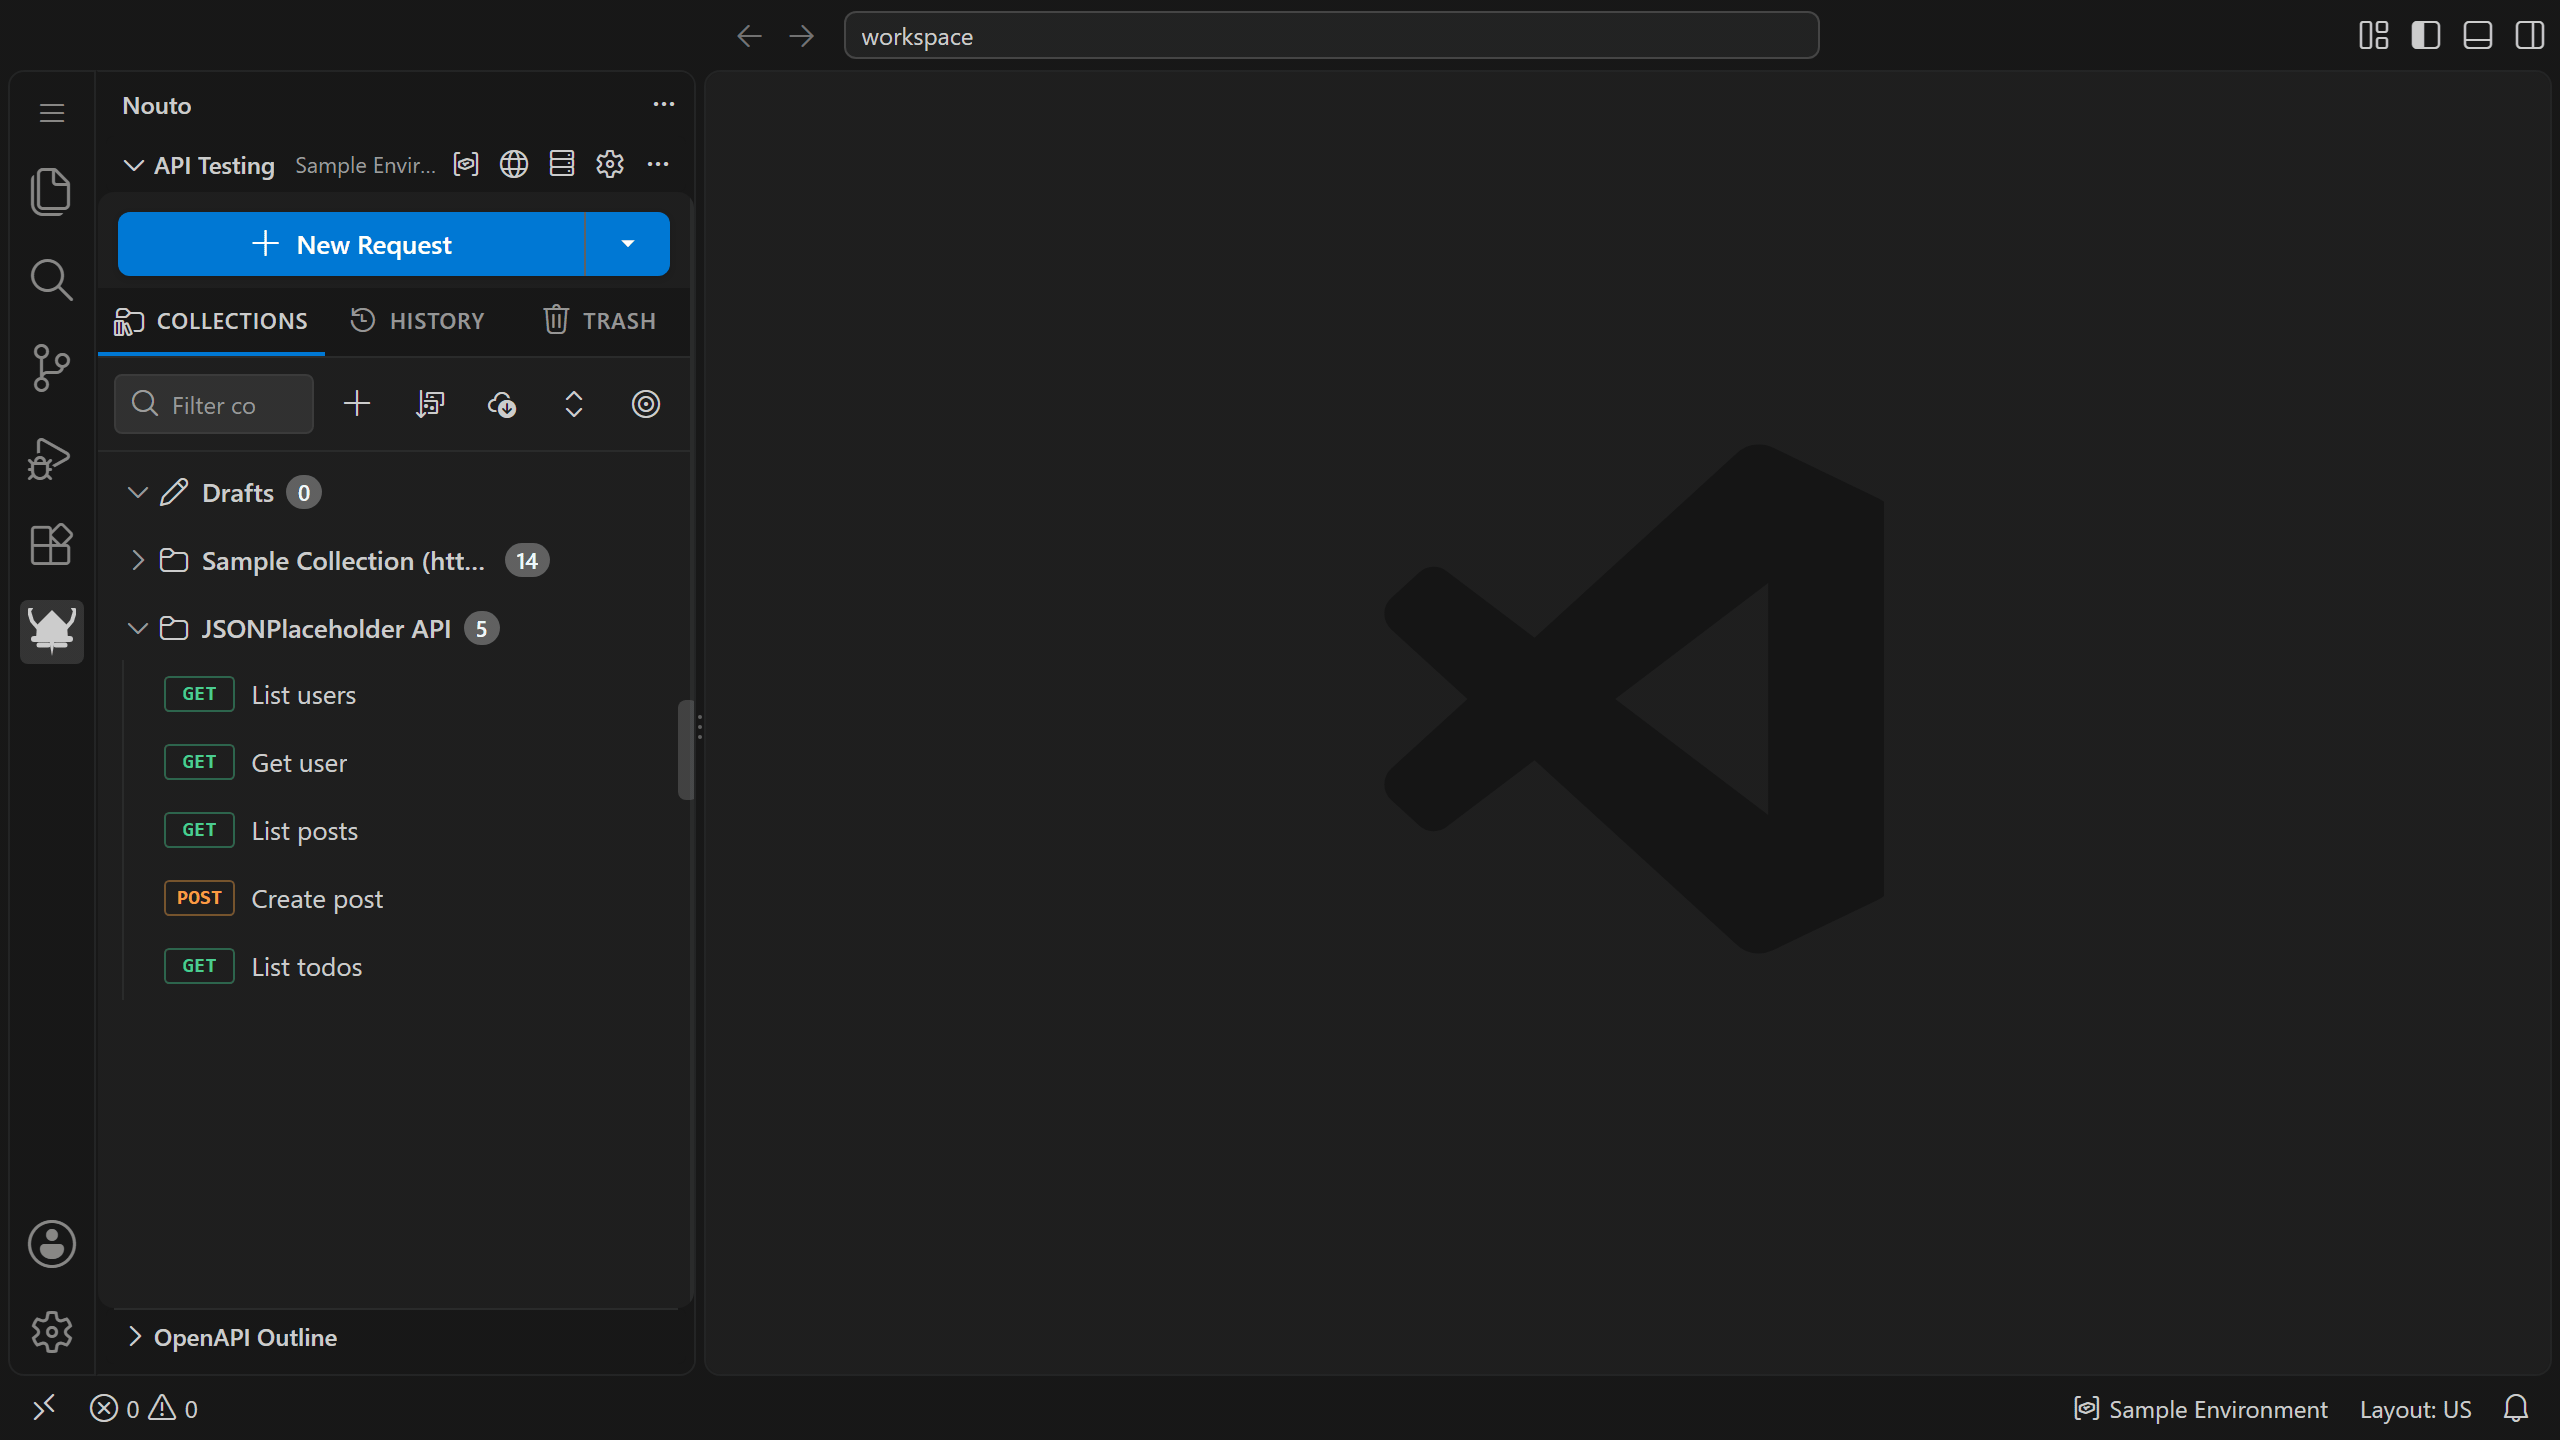Image resolution: width=2560 pixels, height=1440 pixels.
Task: Select the Nouto icon in activity bar
Action: click(x=51, y=631)
